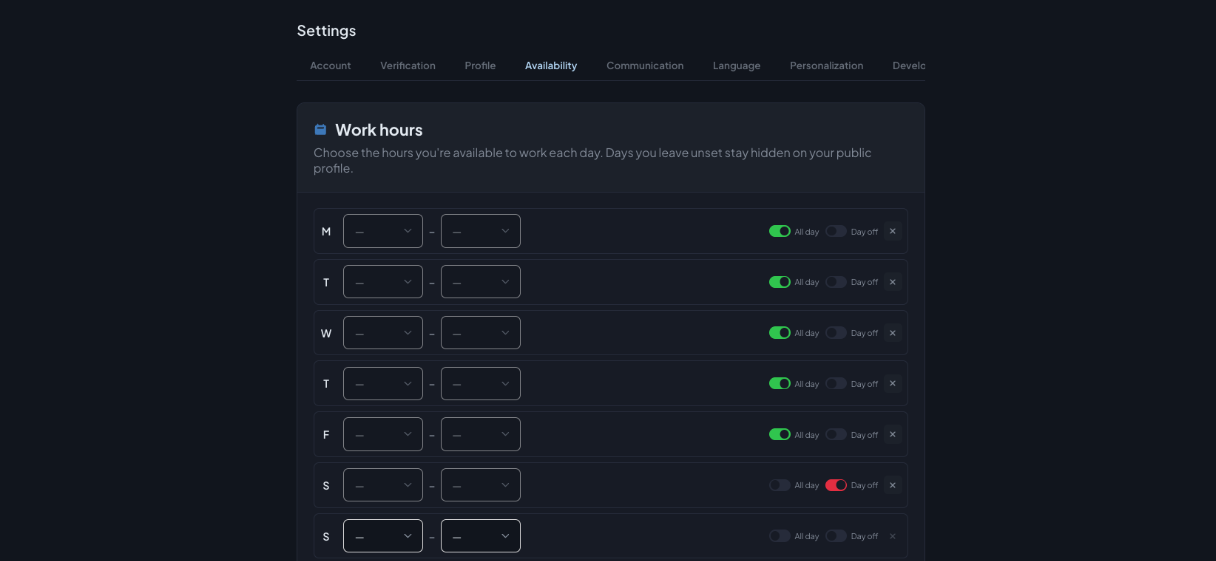Click the F day label
1216x561 pixels.
click(326, 435)
